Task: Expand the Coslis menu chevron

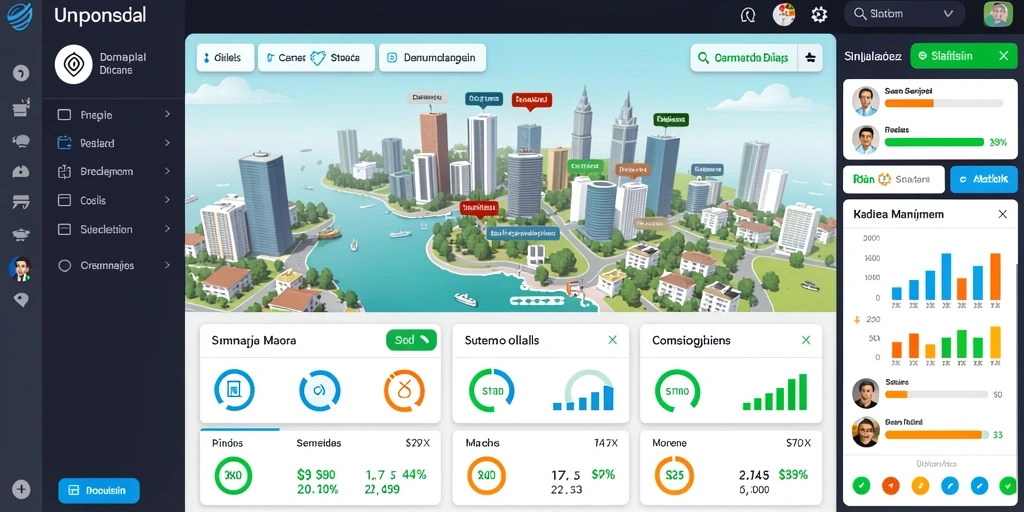Action: point(167,200)
